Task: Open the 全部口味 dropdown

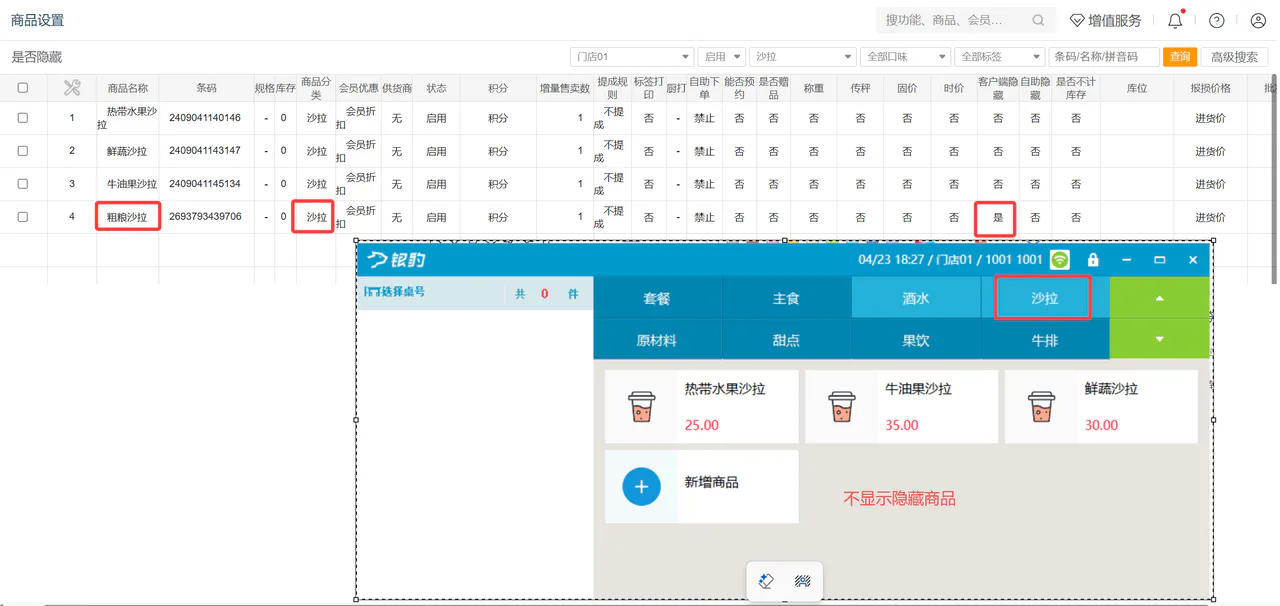Action: (904, 57)
